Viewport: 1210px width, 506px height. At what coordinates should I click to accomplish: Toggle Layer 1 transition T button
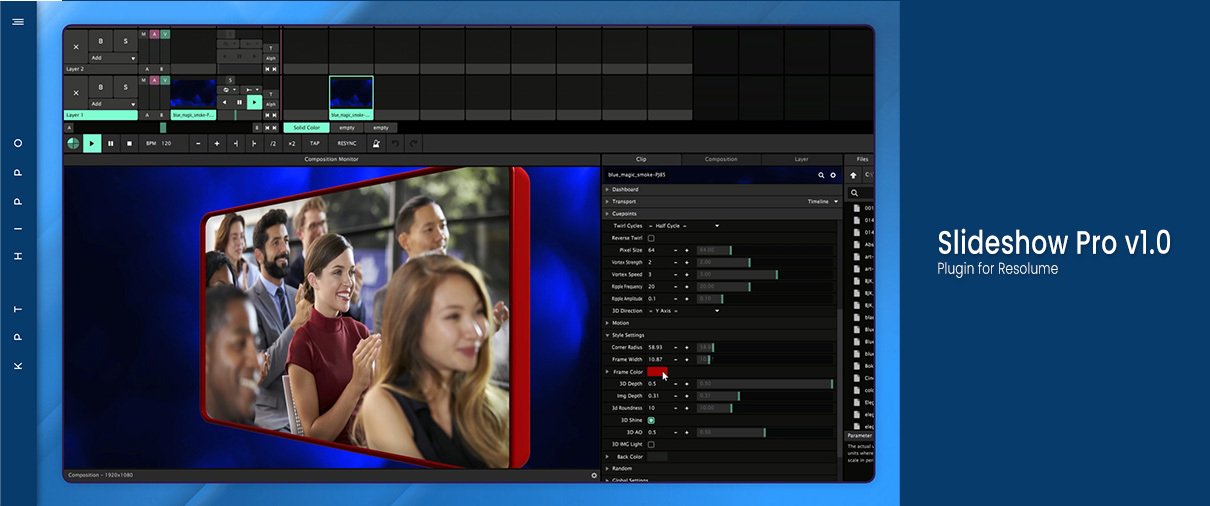pos(271,94)
